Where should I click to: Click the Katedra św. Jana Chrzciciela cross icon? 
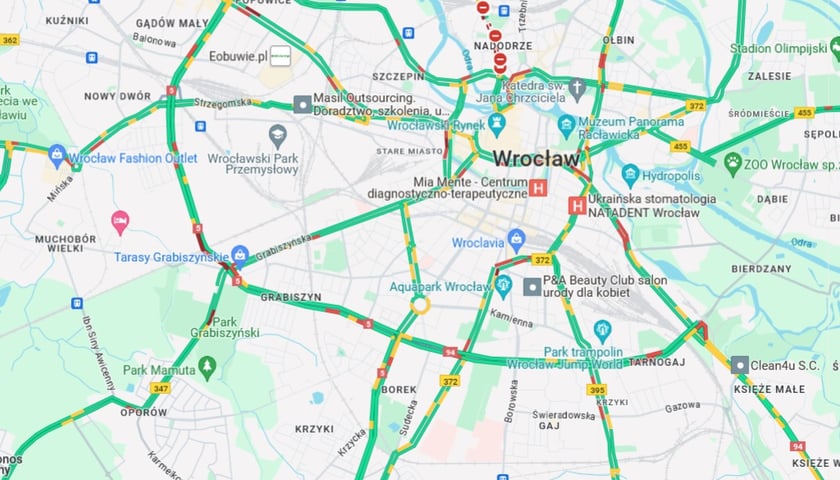[x=577, y=90]
